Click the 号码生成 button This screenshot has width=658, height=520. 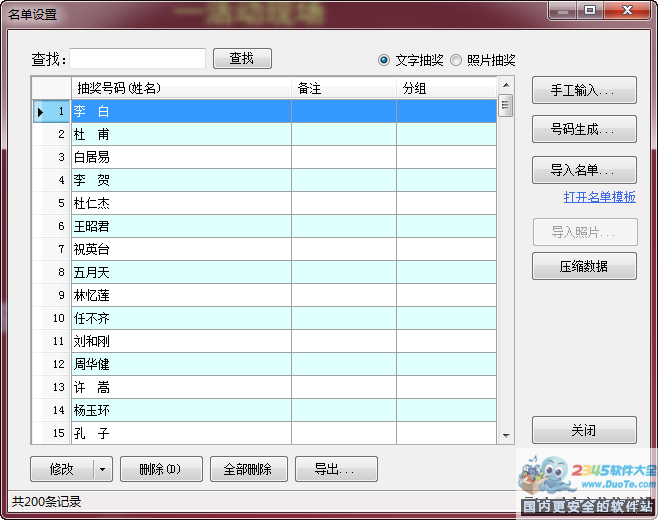click(584, 129)
